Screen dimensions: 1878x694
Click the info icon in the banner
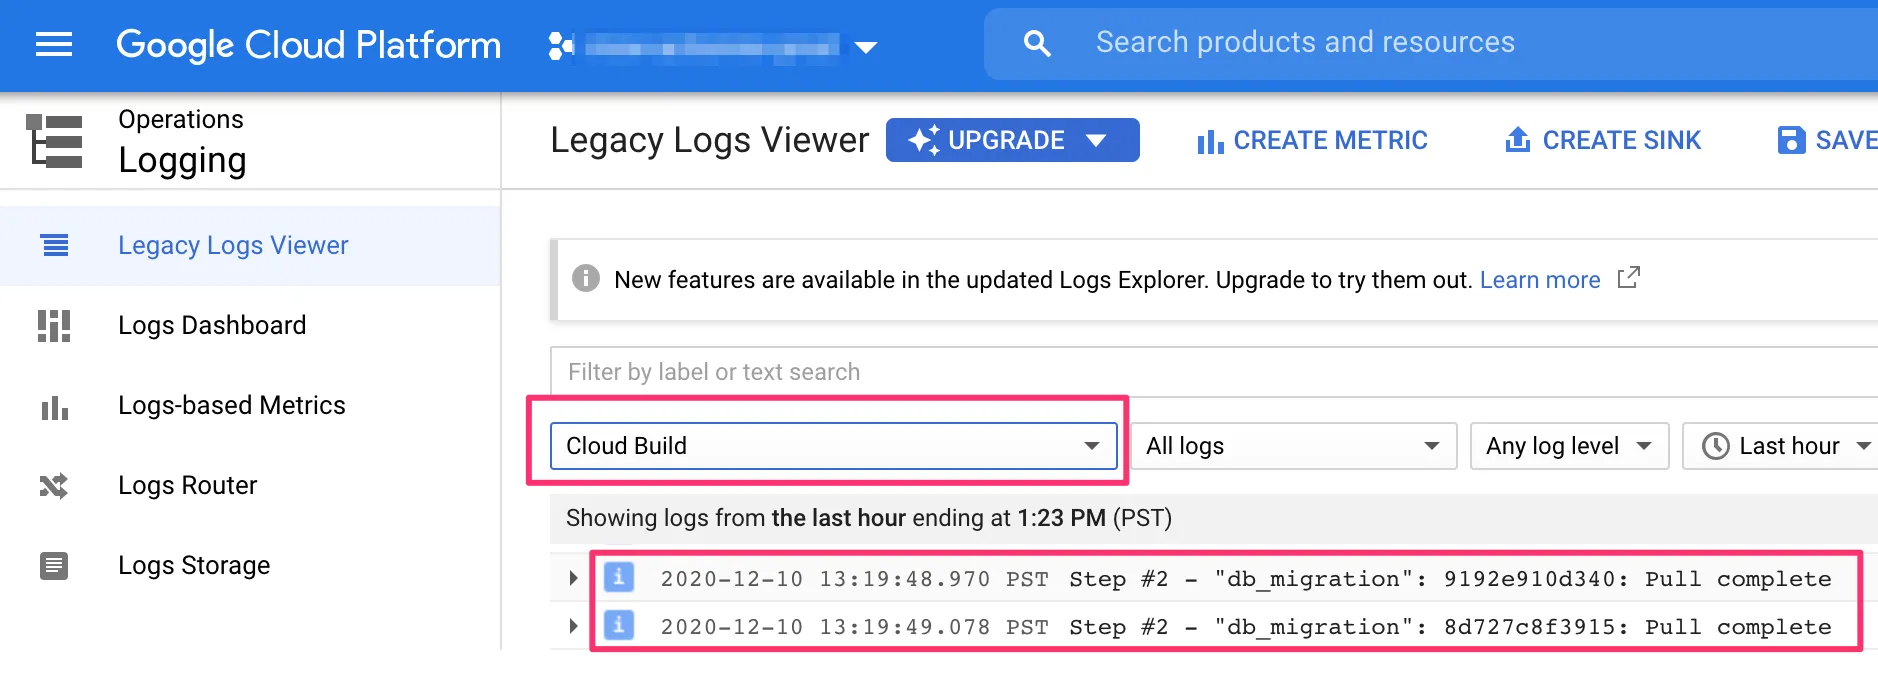click(x=586, y=279)
